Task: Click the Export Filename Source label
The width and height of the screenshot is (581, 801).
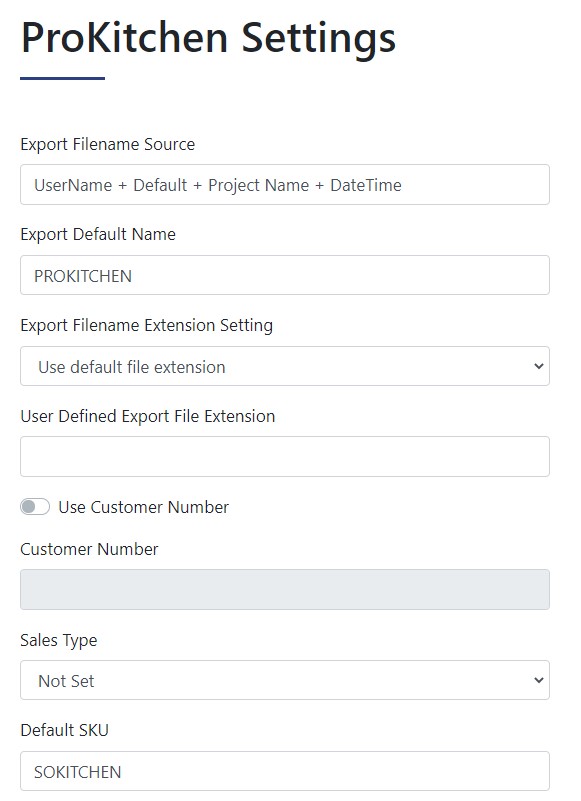Action: coord(107,144)
